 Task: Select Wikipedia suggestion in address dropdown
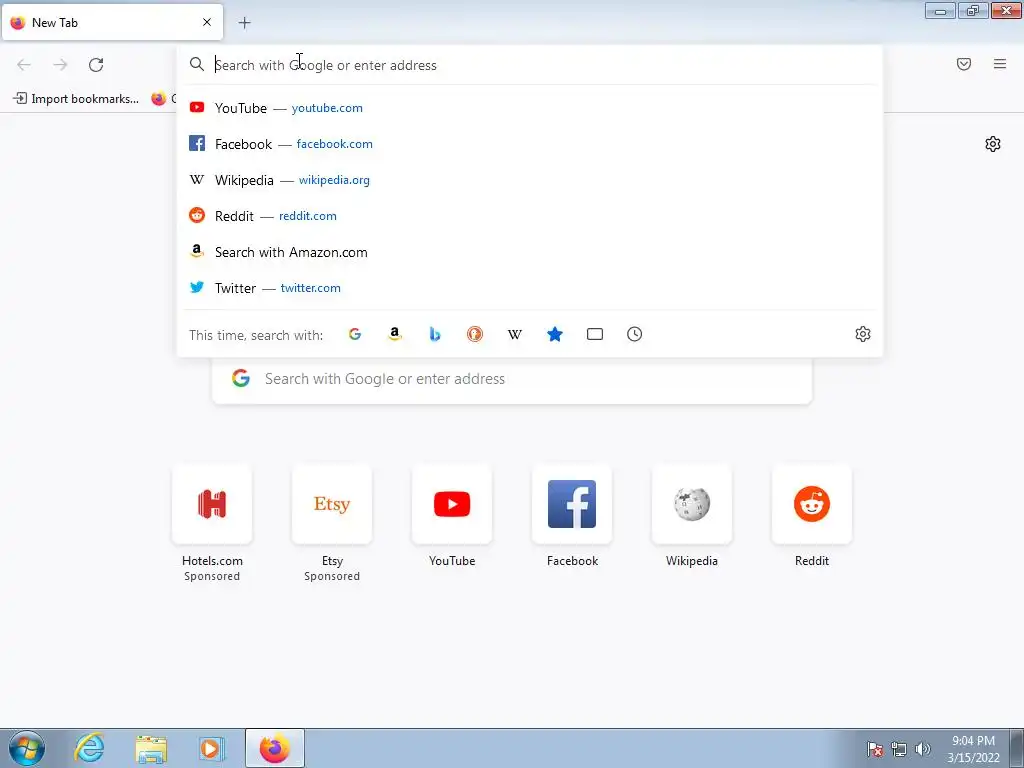530,180
